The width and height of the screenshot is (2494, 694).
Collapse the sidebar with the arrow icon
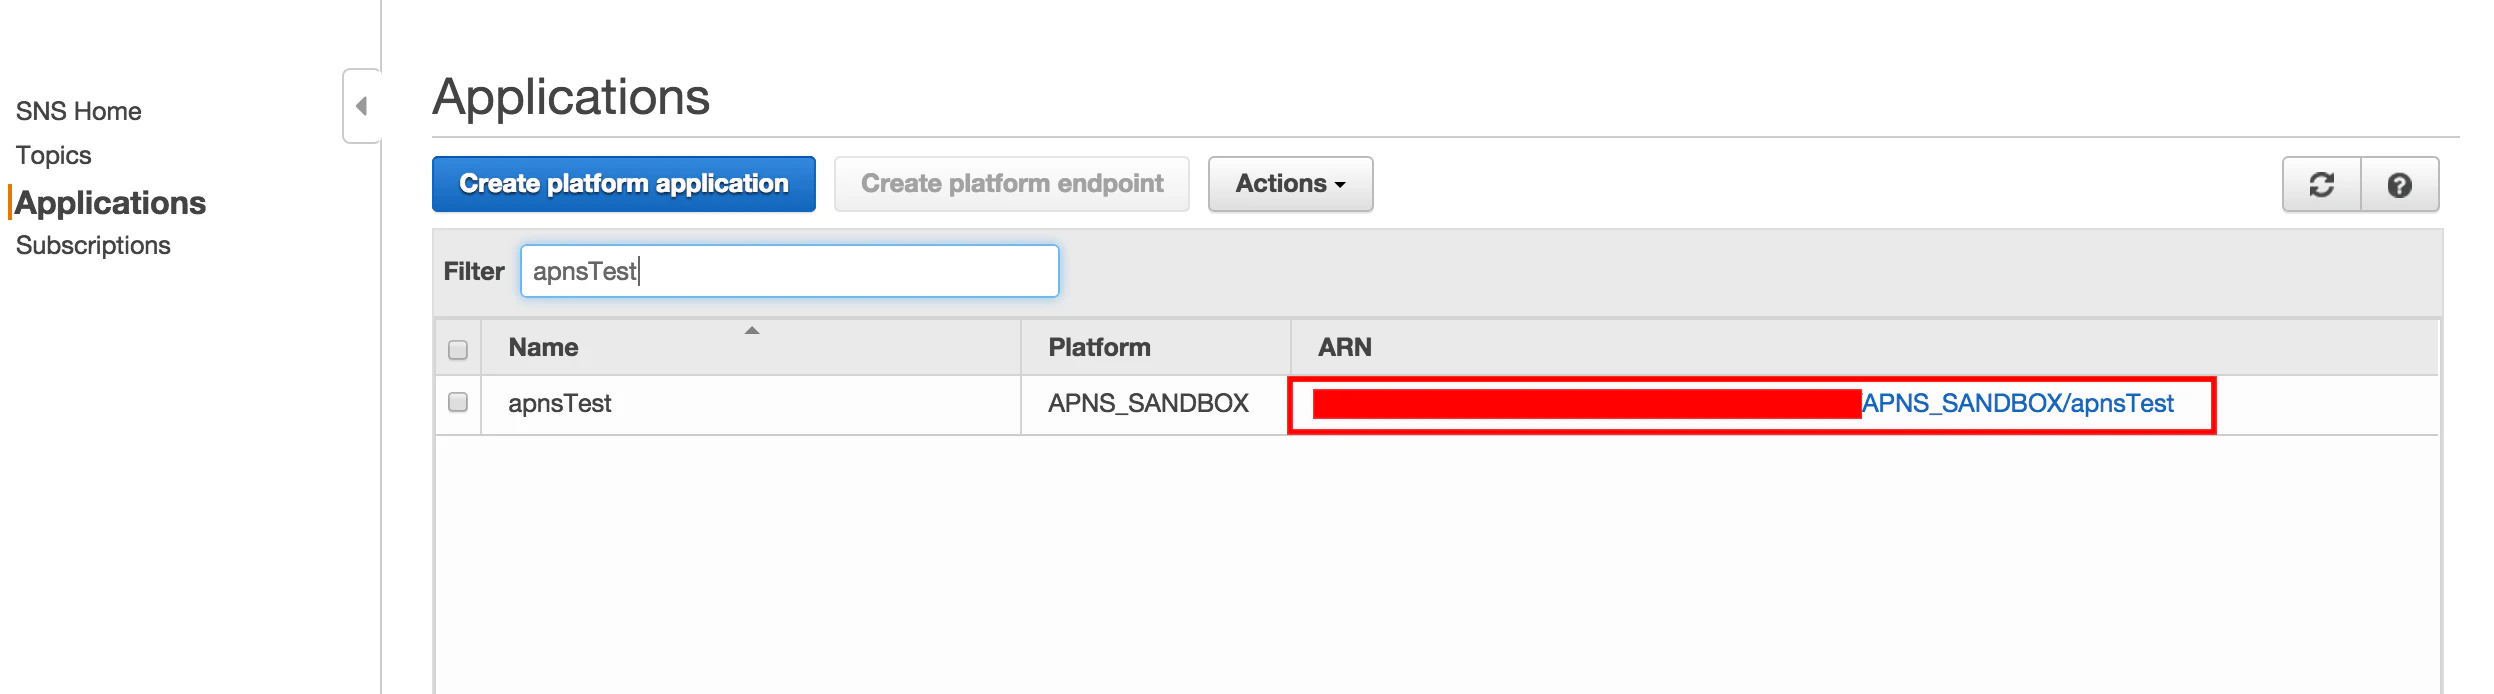(362, 106)
